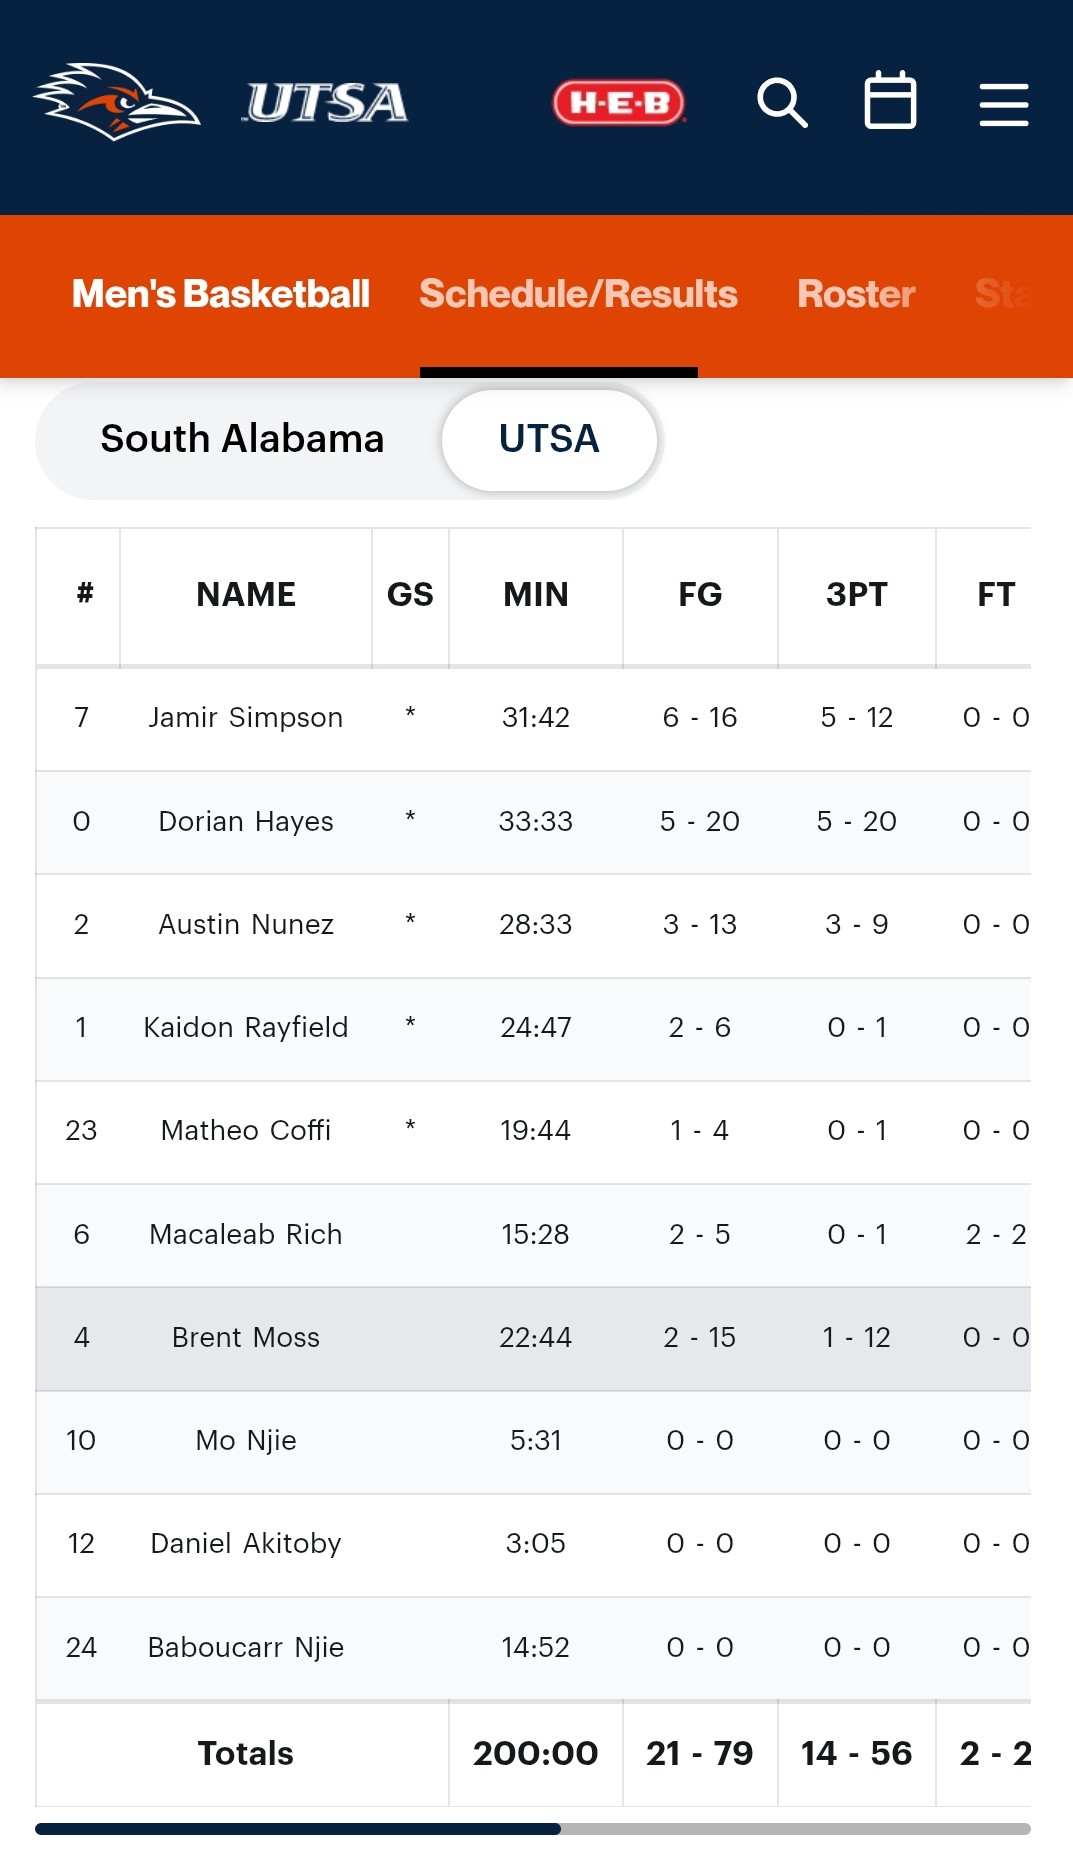Switch to South Alabama box score
The width and height of the screenshot is (1073, 1870).
point(242,439)
